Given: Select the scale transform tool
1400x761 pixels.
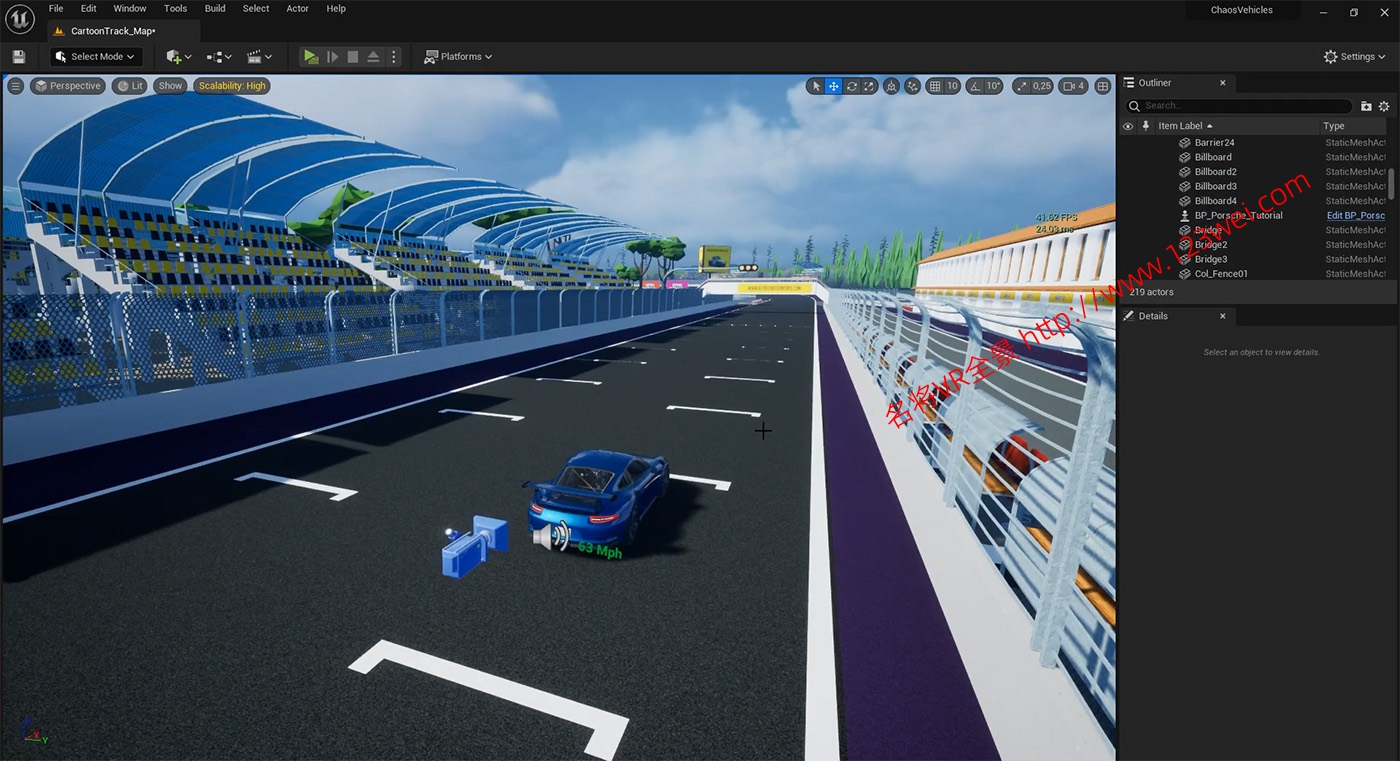Looking at the screenshot, I should tap(870, 86).
